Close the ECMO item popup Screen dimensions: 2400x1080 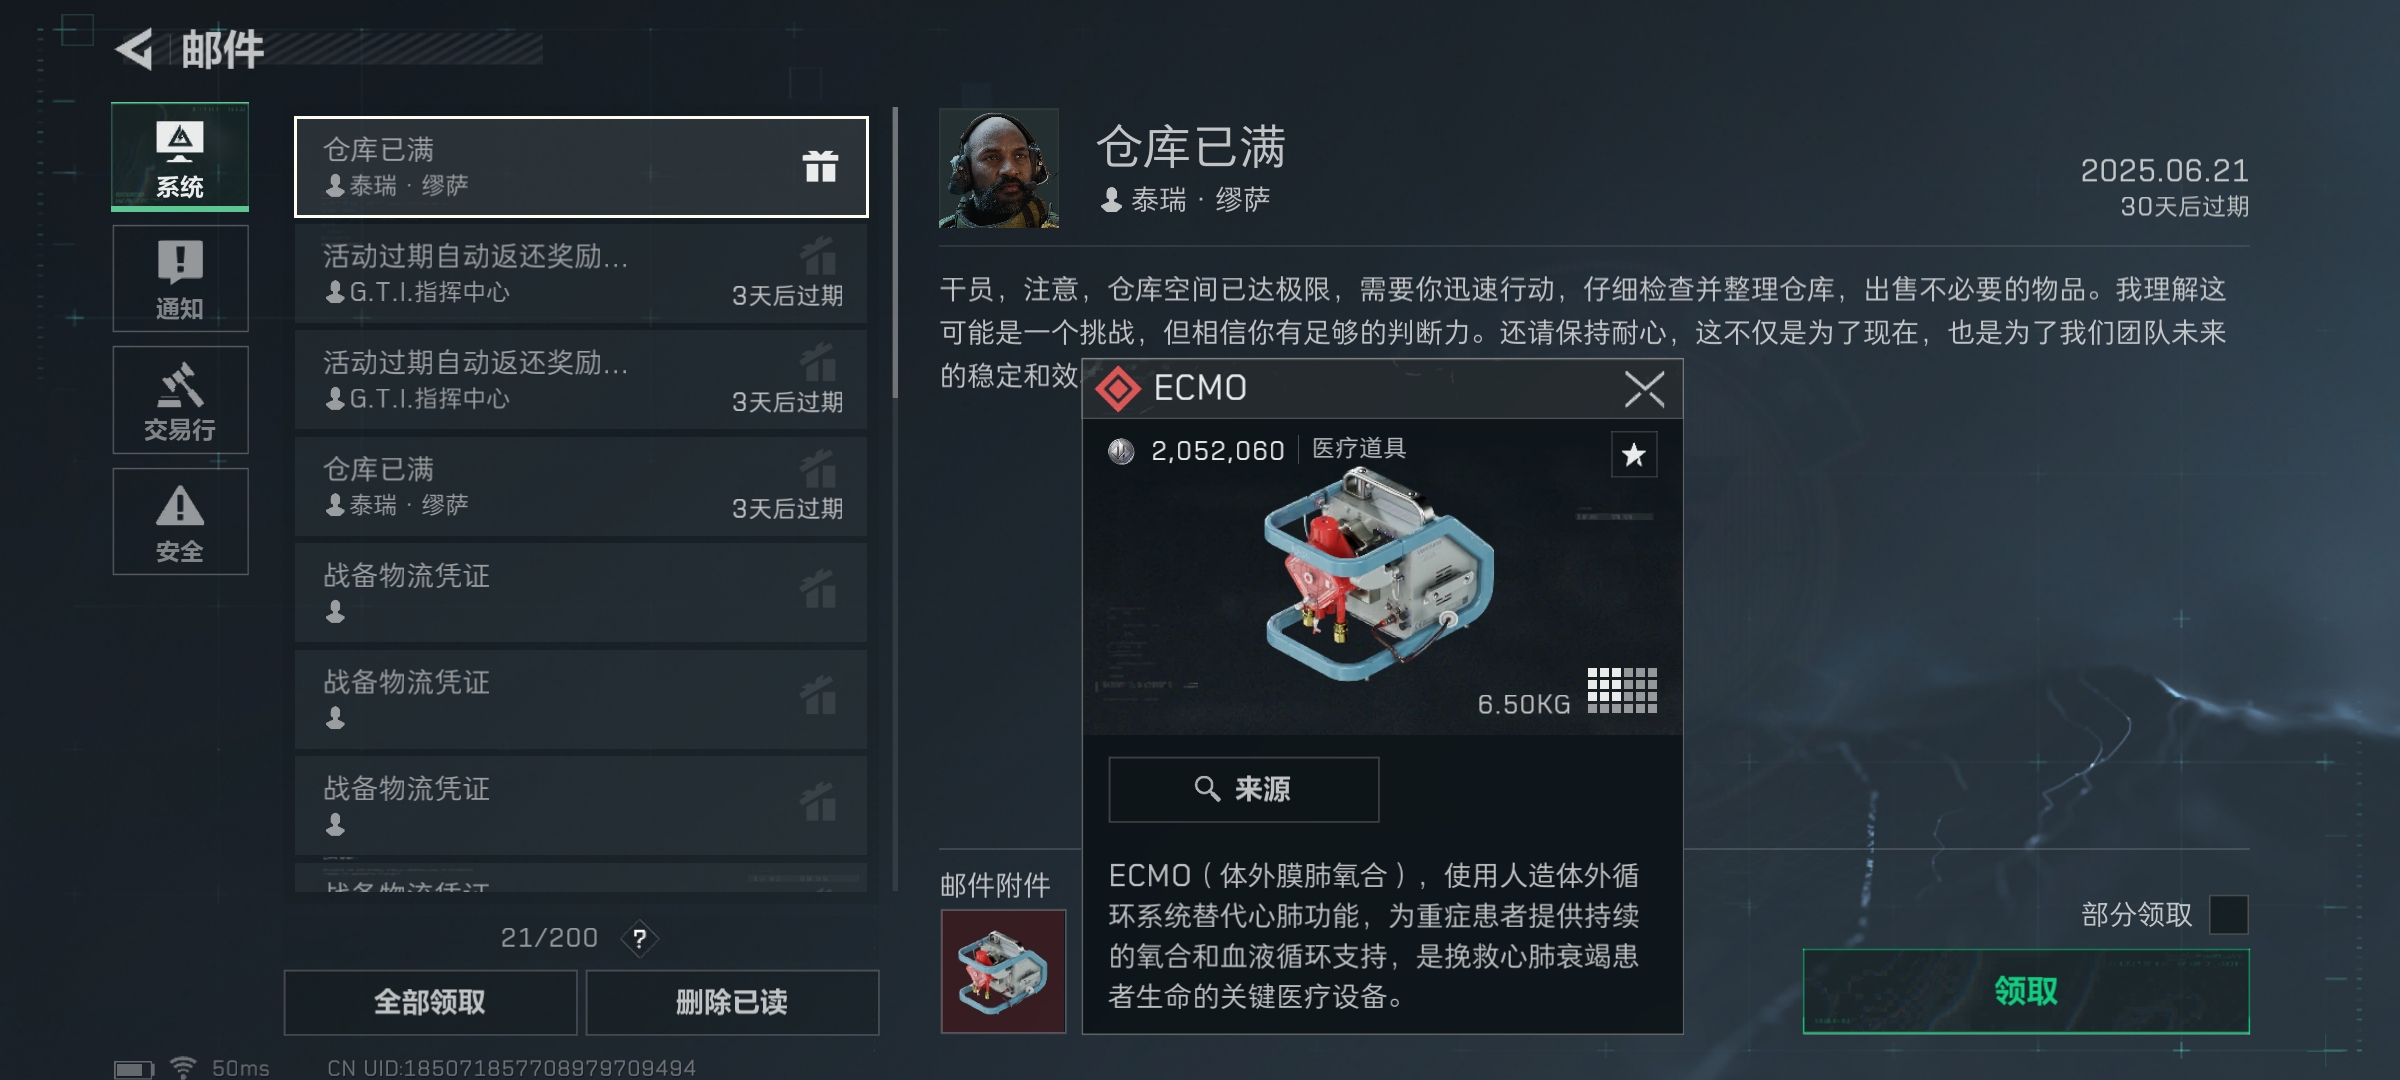(x=1644, y=389)
